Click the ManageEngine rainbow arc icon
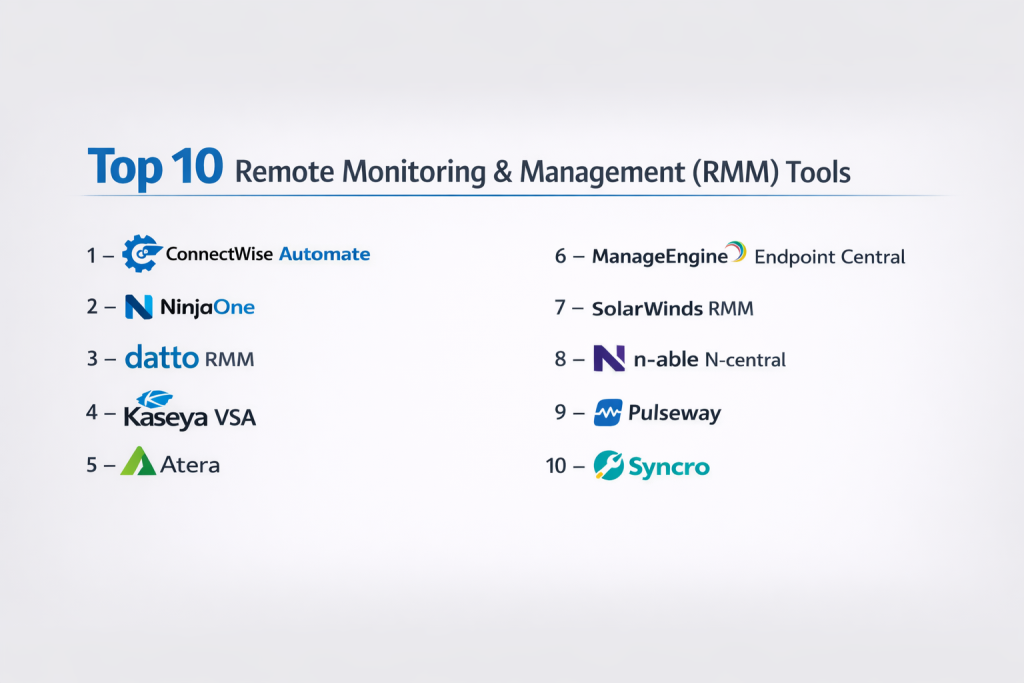Viewport: 1024px width, 683px height. pos(736,253)
